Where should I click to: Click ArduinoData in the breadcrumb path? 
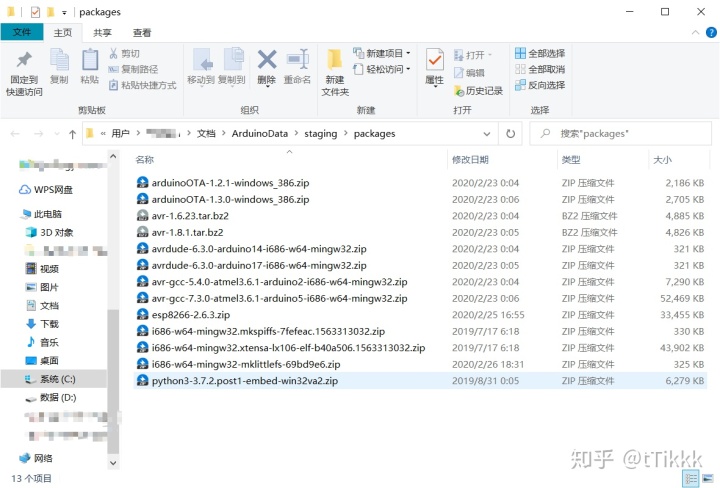pos(259,134)
